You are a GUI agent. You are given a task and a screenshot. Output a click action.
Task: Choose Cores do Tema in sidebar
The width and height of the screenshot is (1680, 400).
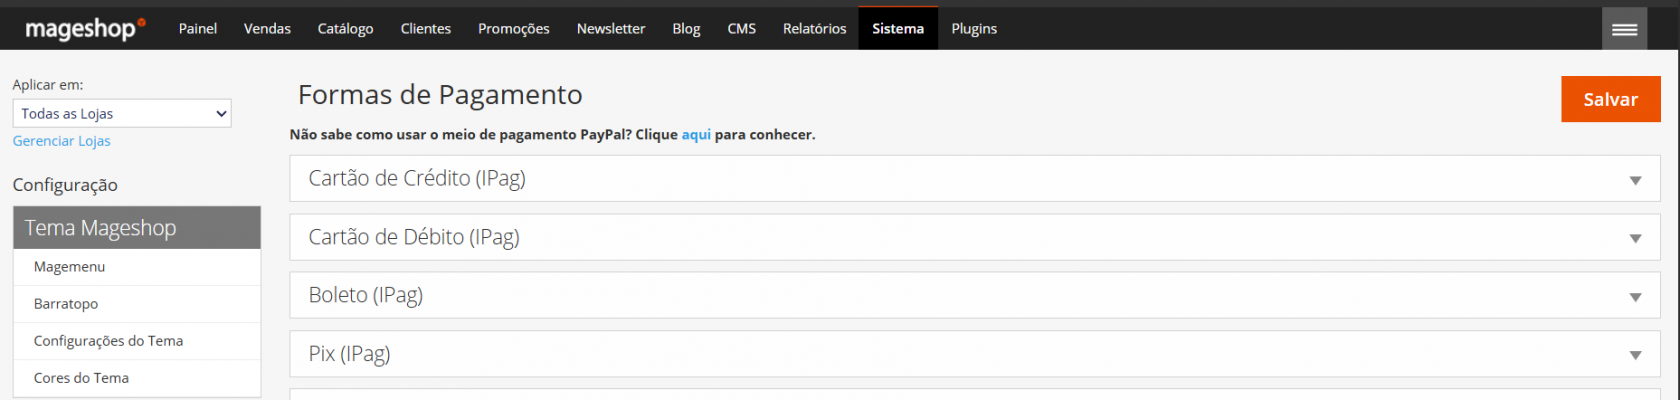pos(81,378)
